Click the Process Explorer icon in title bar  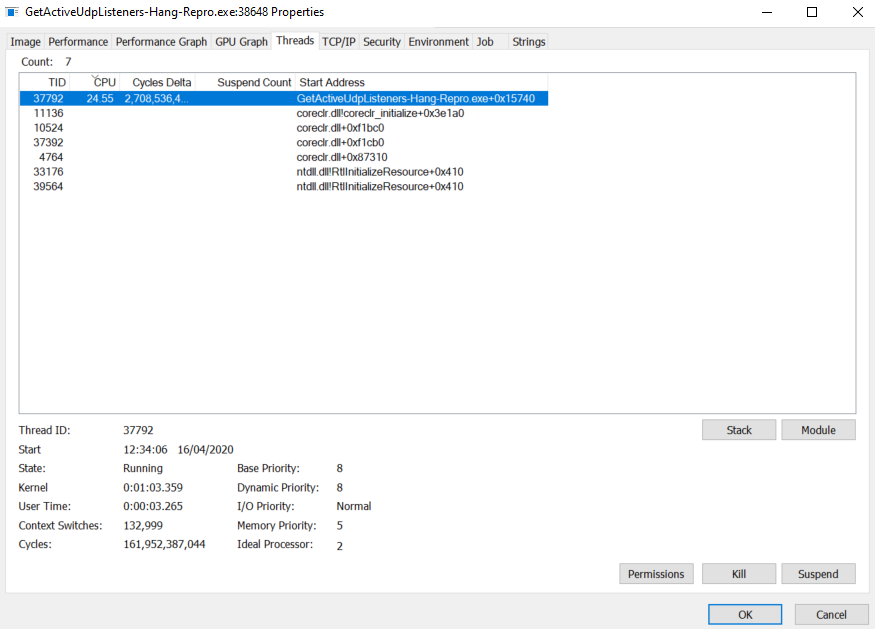[x=14, y=12]
